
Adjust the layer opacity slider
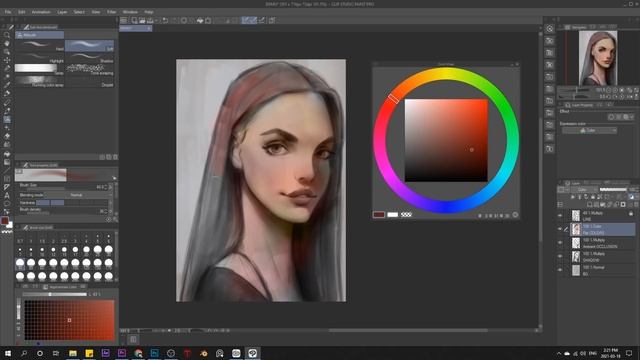click(613, 190)
